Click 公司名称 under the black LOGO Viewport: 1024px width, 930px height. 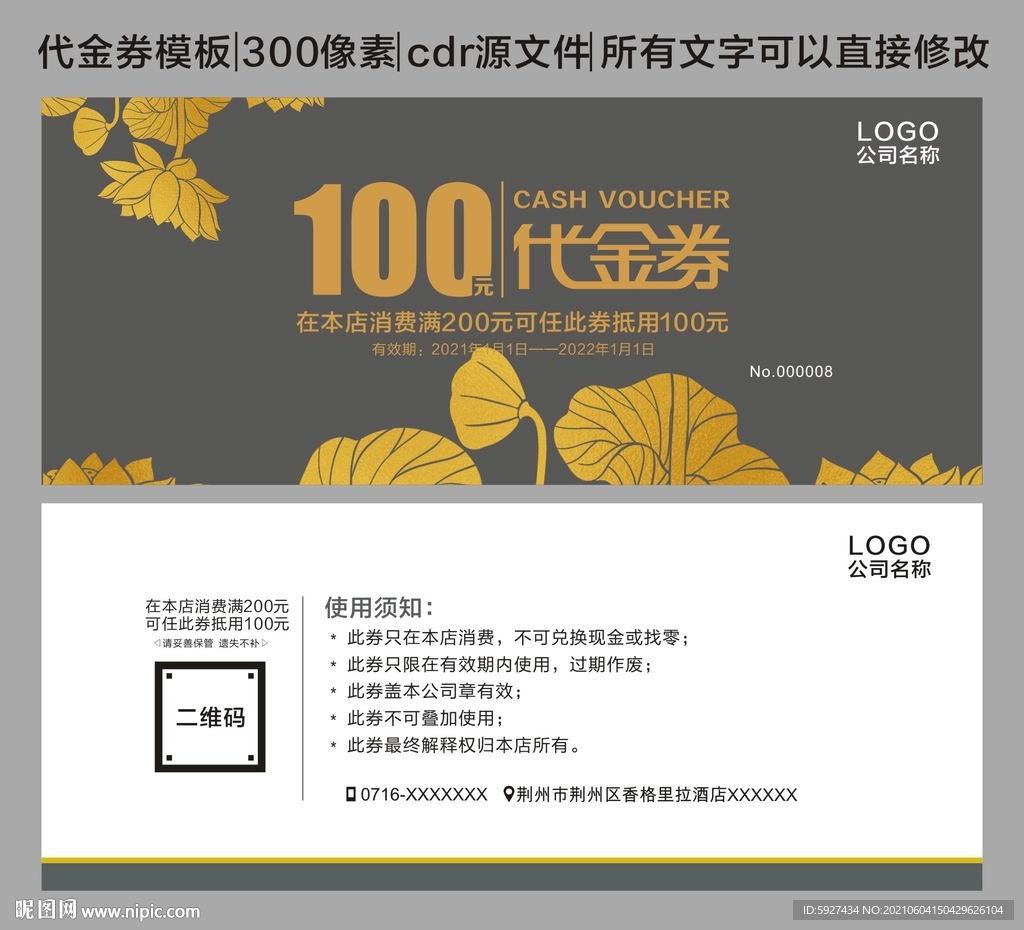889,569
